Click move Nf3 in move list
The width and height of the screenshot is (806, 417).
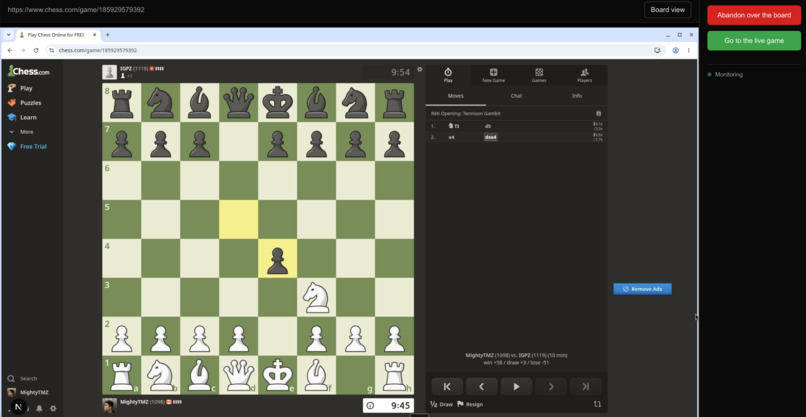pyautogui.click(x=454, y=125)
